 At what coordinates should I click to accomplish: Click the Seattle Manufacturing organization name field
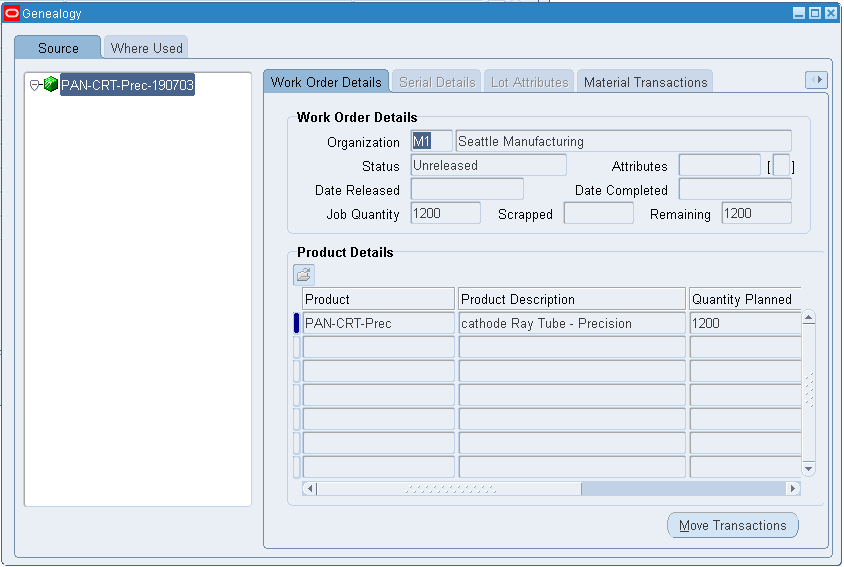tap(623, 141)
